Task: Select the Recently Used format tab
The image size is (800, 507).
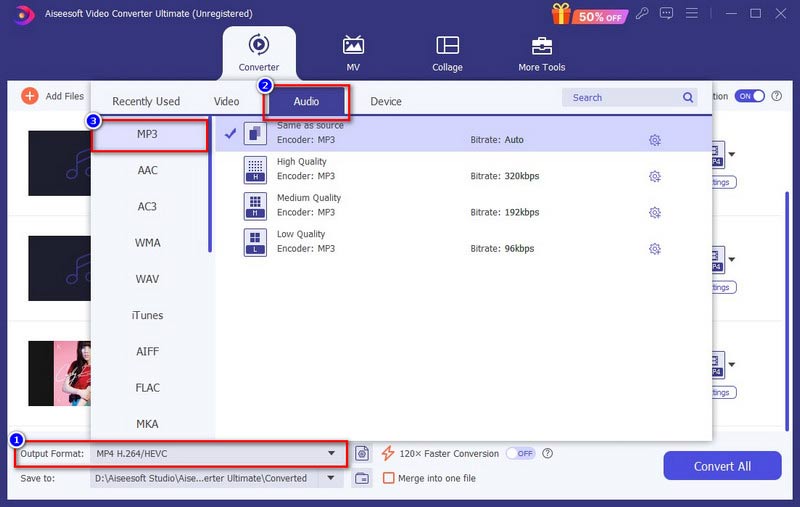Action: pos(146,102)
